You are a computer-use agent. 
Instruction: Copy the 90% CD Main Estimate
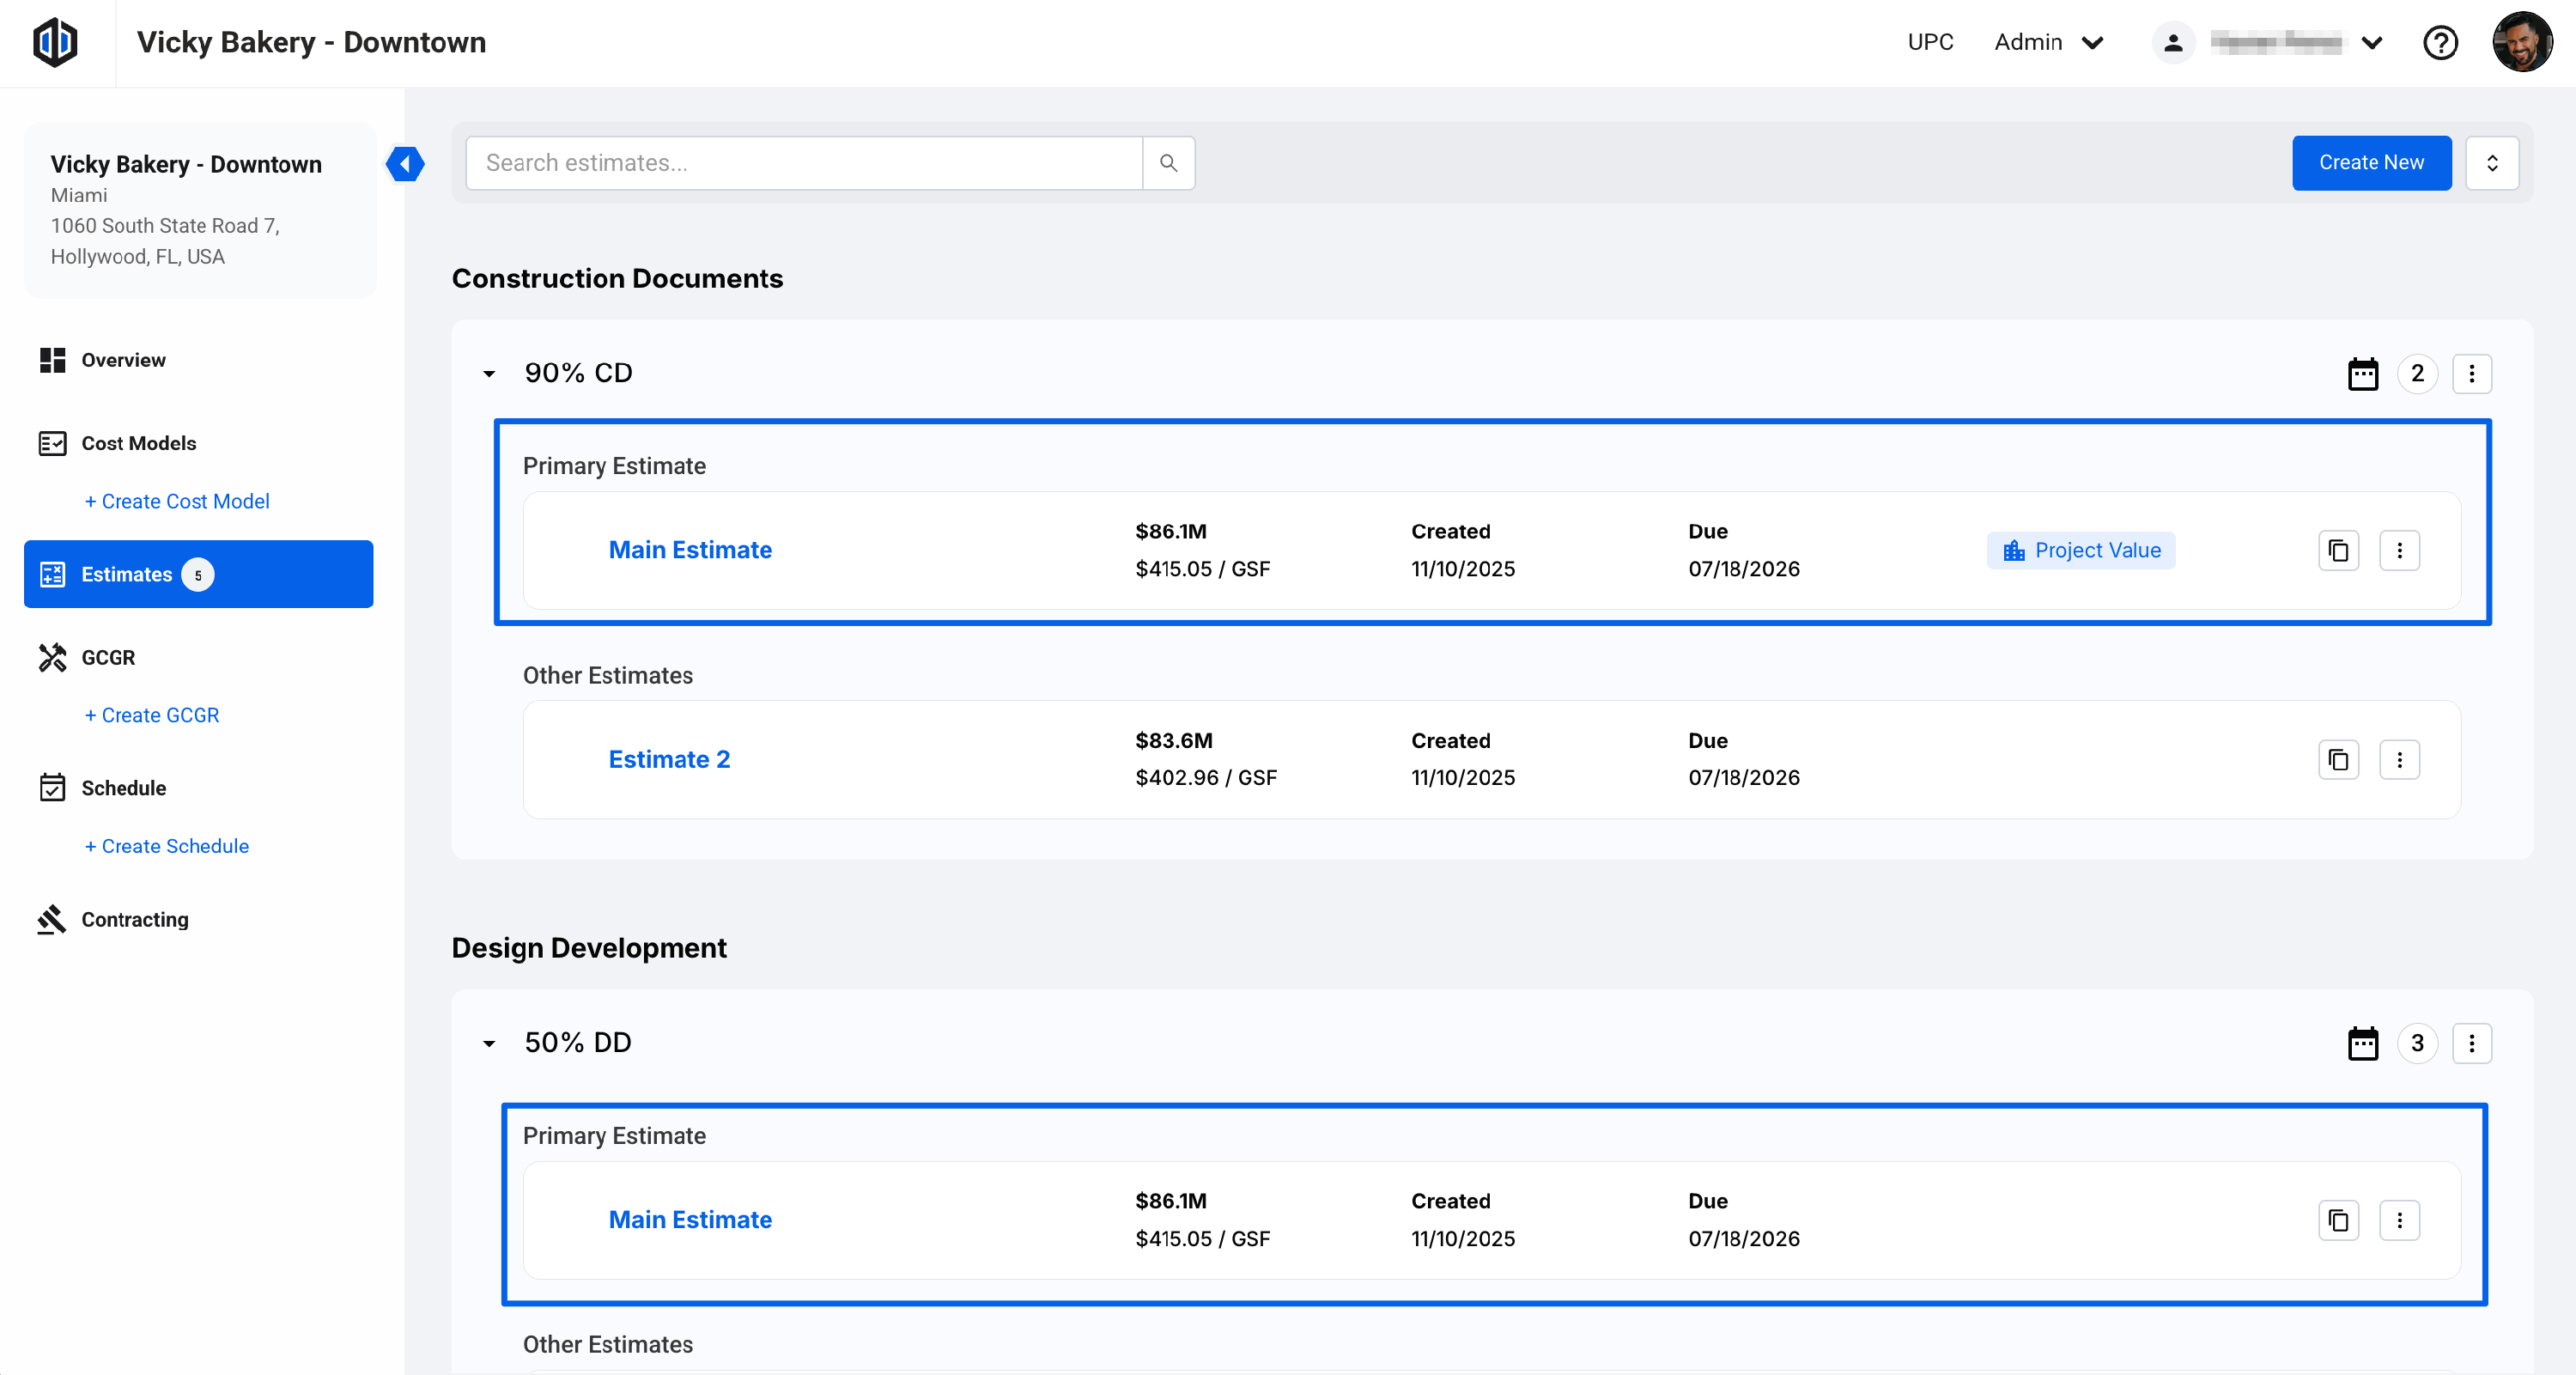[x=2338, y=551]
